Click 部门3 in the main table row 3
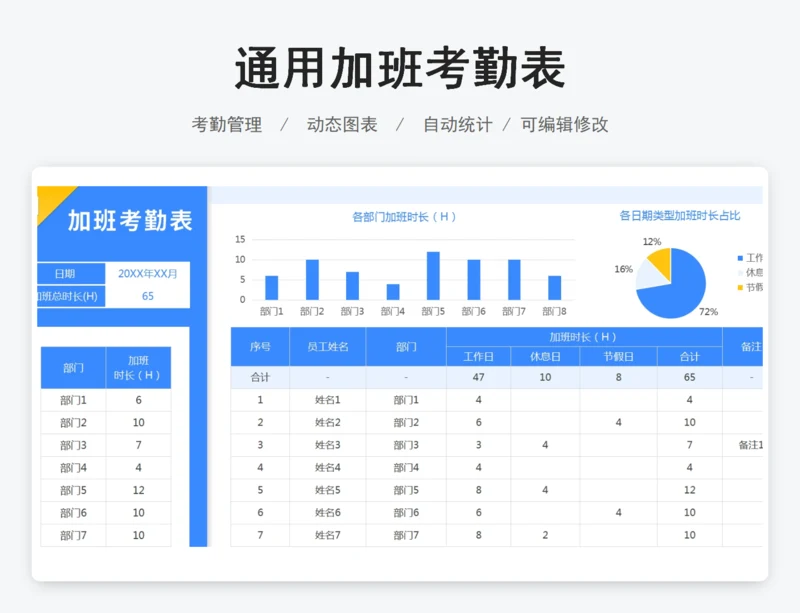This screenshot has height=613, width=800. [406, 445]
